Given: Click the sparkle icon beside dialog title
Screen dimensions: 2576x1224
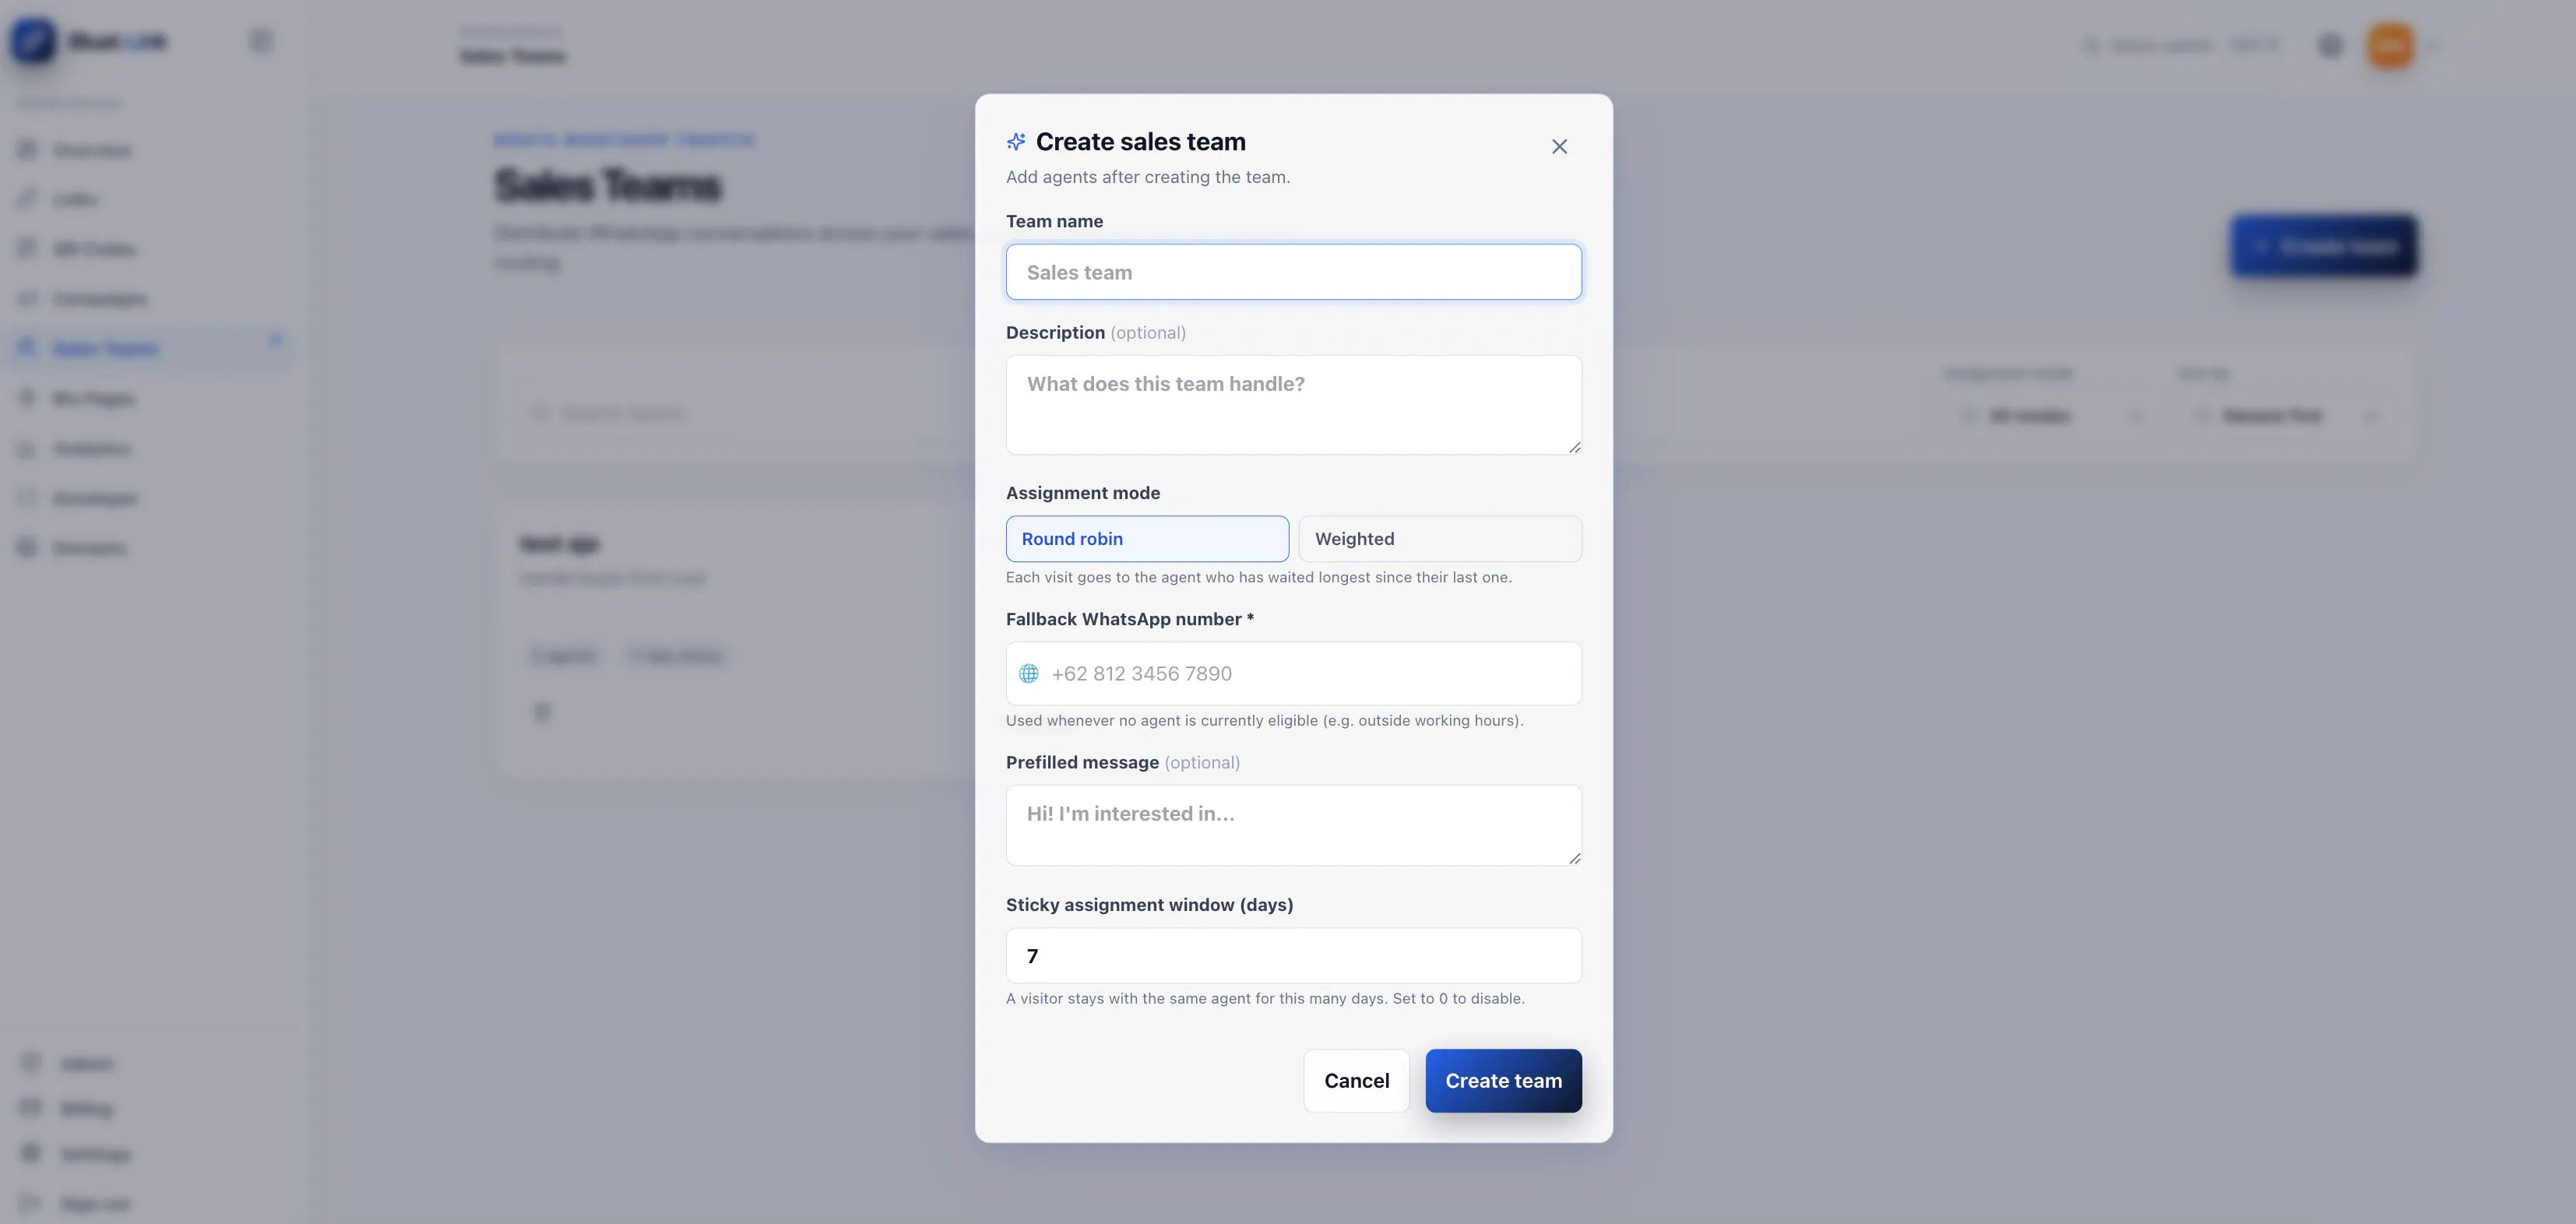Looking at the screenshot, I should pyautogui.click(x=1016, y=142).
